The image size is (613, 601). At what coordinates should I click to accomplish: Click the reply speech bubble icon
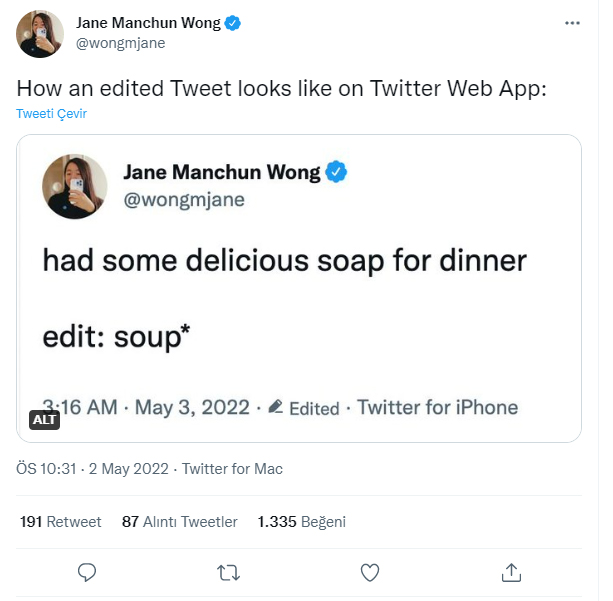click(87, 572)
